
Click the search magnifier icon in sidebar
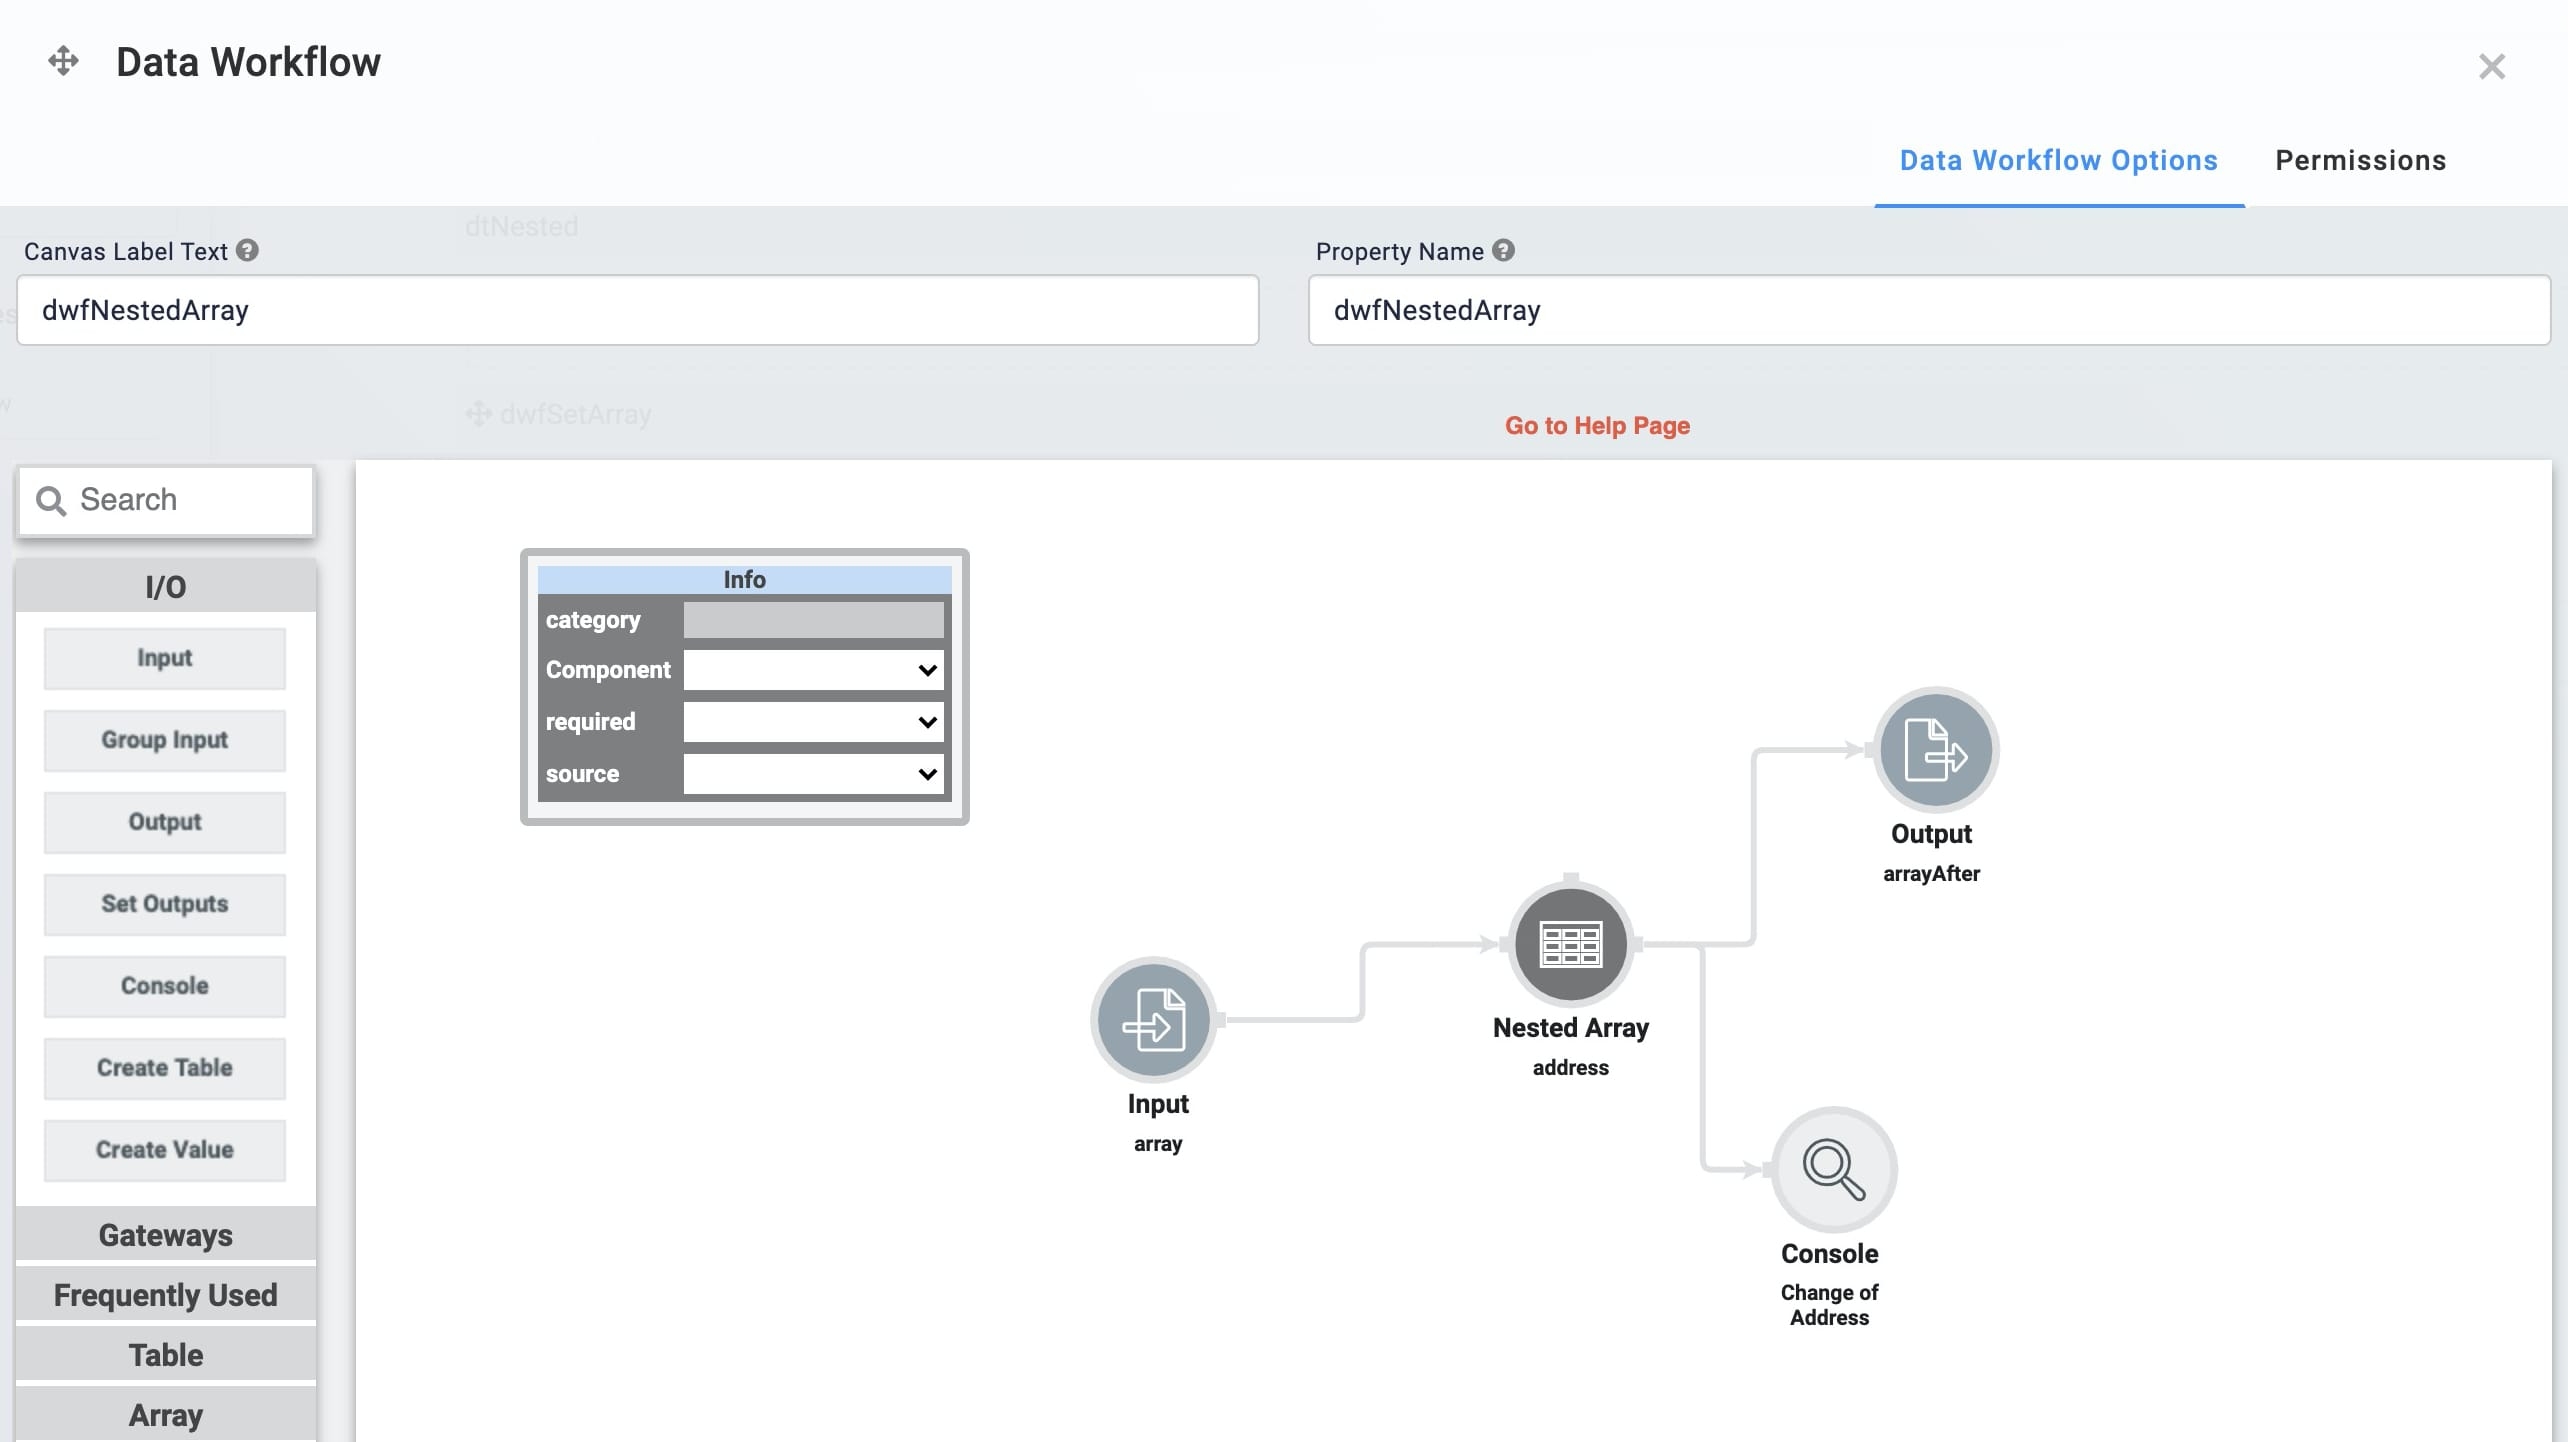pyautogui.click(x=51, y=500)
